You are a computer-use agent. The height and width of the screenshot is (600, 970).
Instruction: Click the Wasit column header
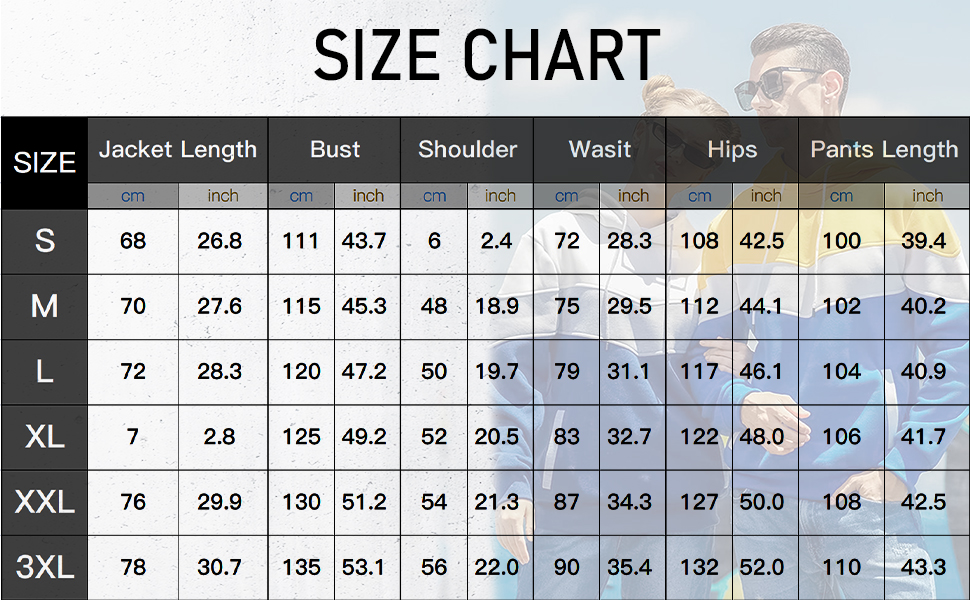tap(600, 150)
